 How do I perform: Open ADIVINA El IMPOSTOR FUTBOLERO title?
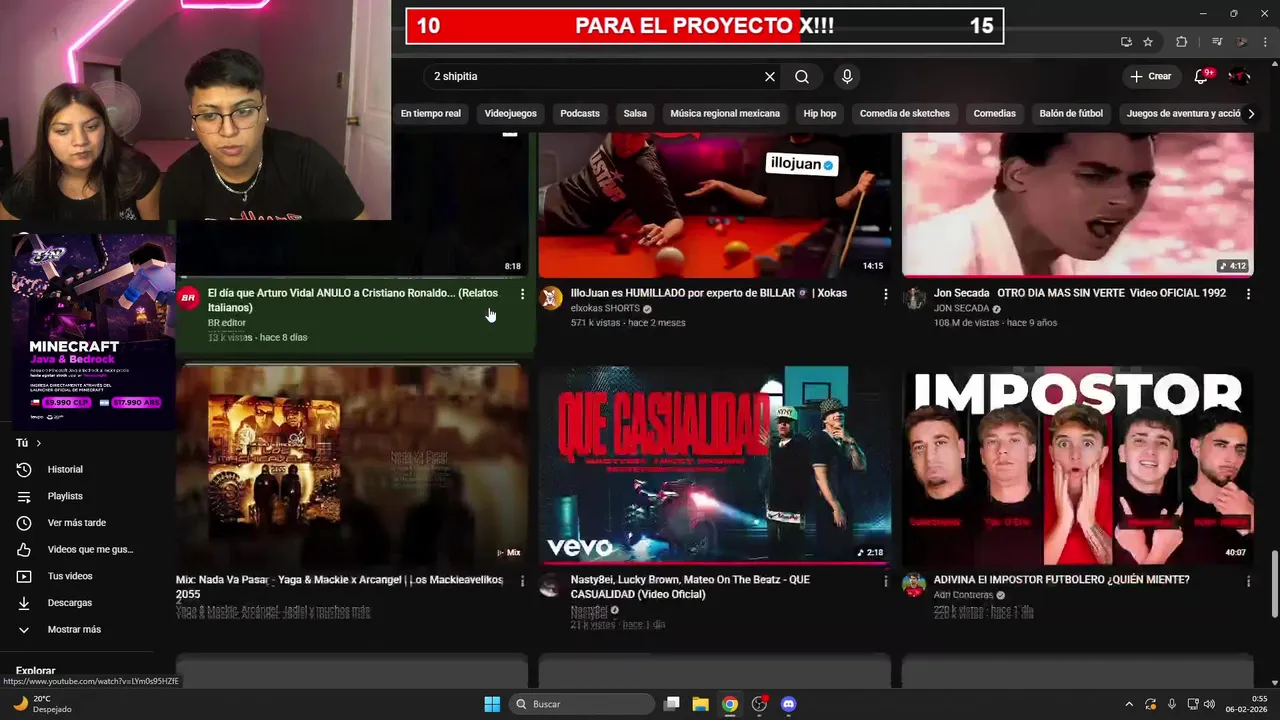coord(1061,580)
